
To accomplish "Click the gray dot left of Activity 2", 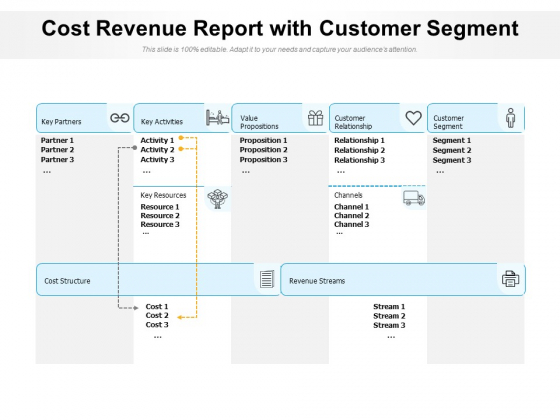I will (135, 148).
